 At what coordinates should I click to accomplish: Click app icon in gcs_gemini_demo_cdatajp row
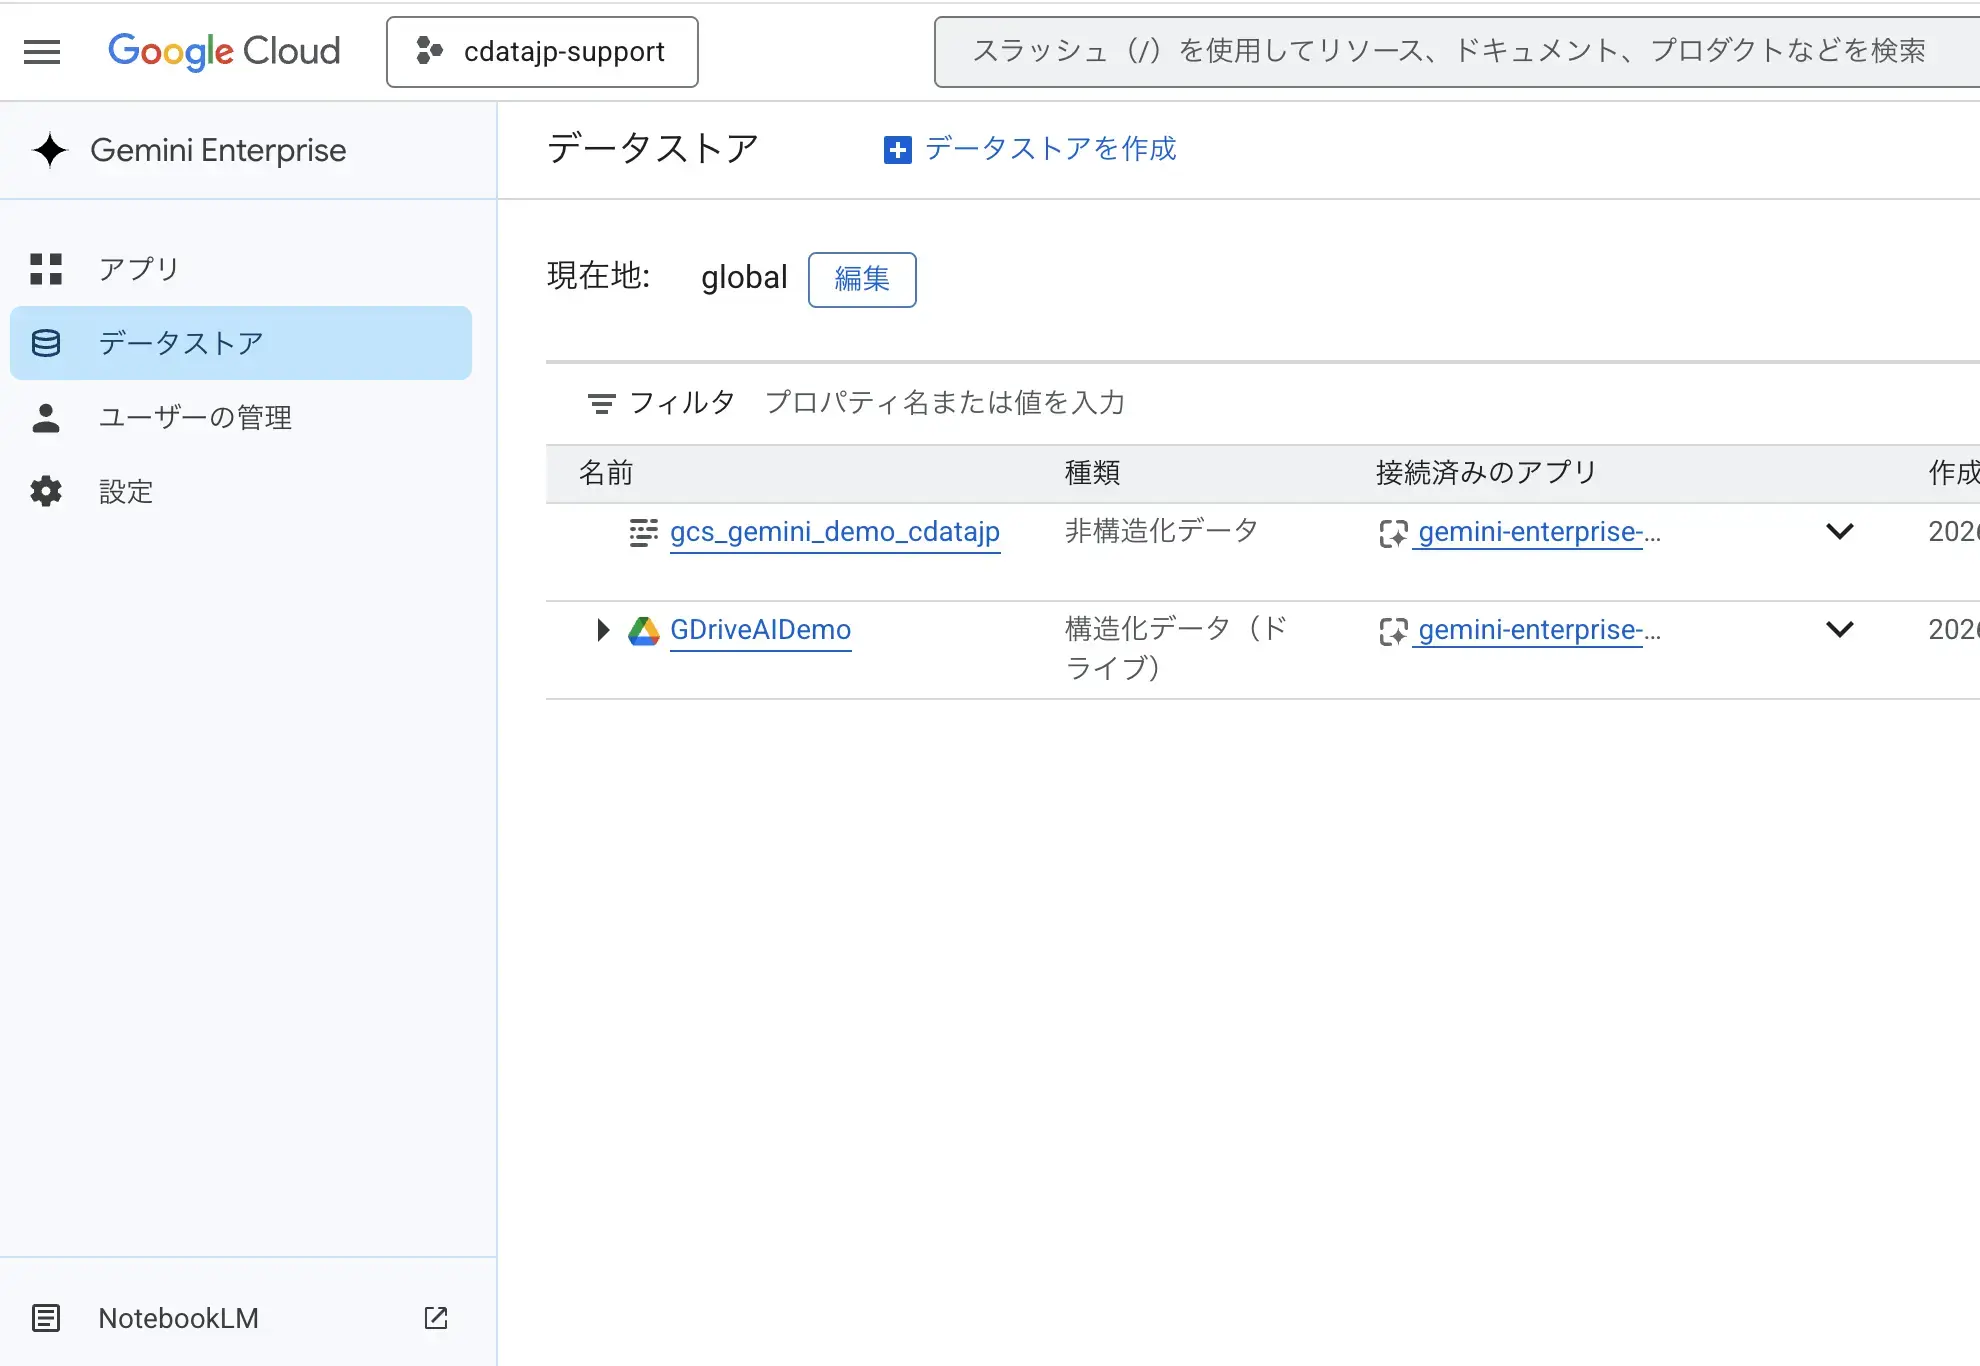[1393, 533]
